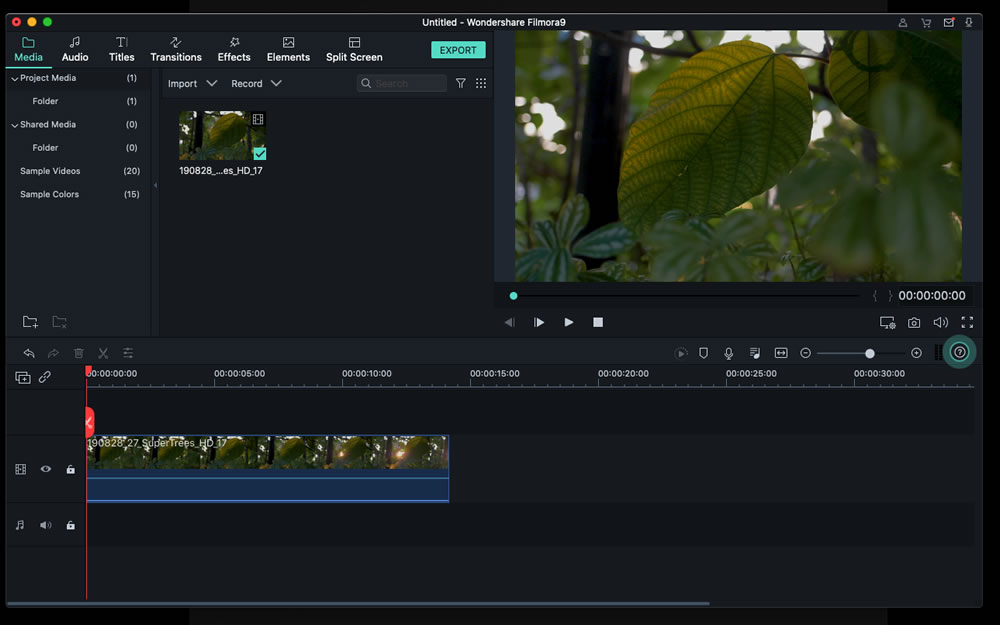Toggle the audio track lock
1000x625 pixels.
click(71, 525)
